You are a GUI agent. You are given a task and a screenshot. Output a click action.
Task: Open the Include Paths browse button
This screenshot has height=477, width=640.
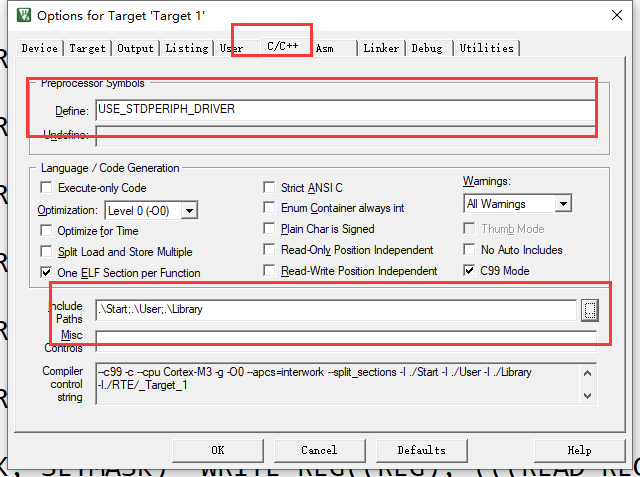pyautogui.click(x=590, y=310)
